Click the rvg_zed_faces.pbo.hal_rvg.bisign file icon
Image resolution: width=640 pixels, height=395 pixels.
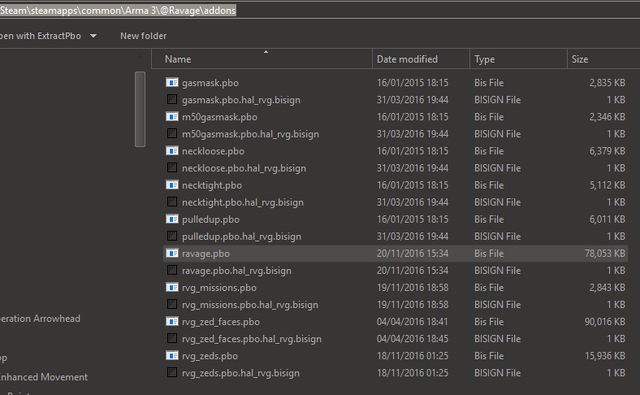pos(172,339)
